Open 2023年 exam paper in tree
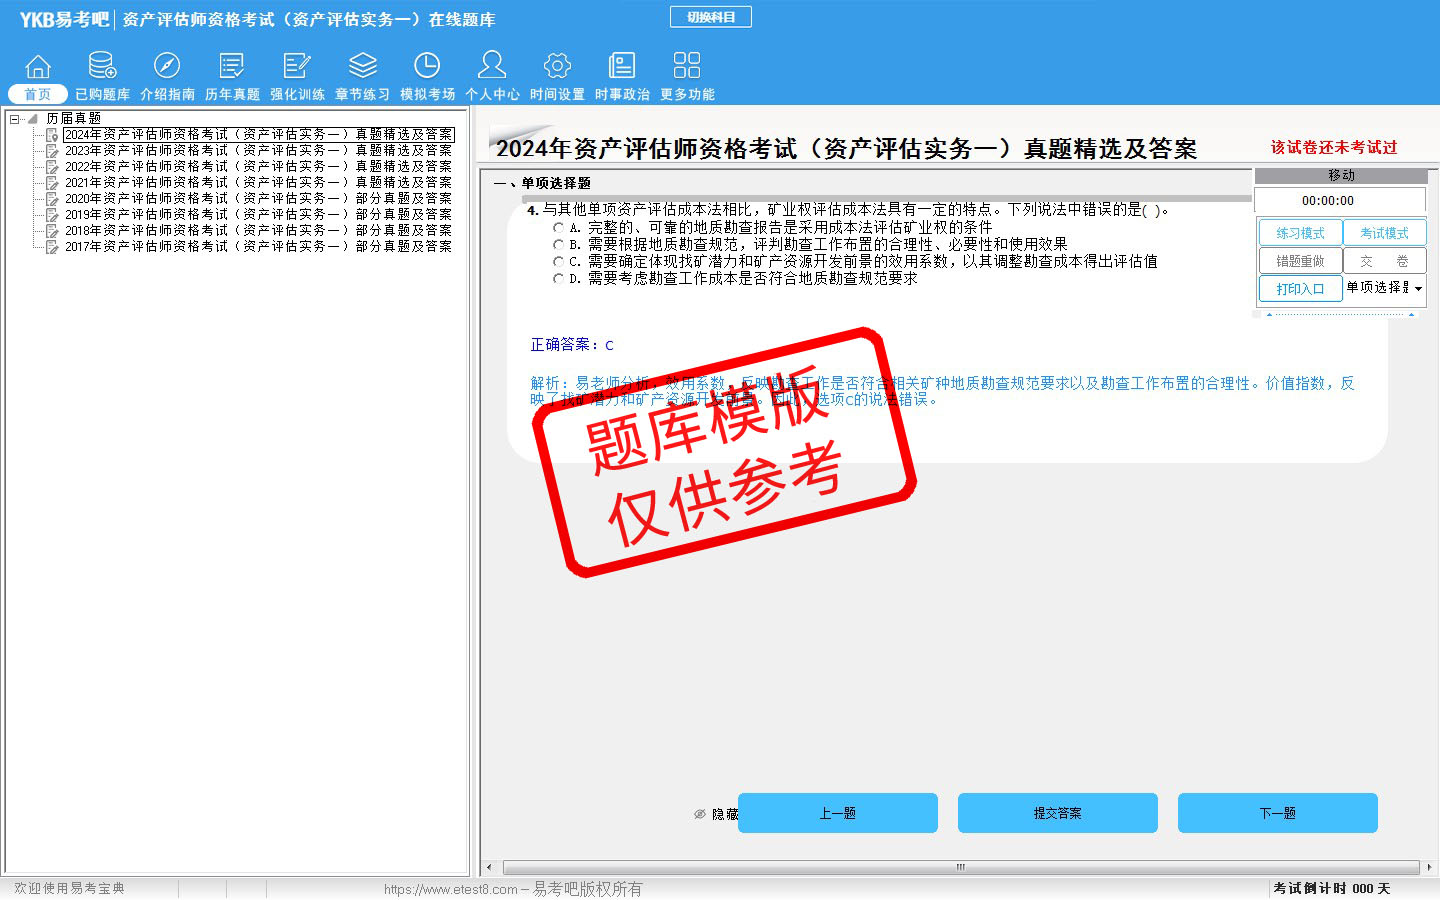This screenshot has width=1440, height=900. pos(258,151)
